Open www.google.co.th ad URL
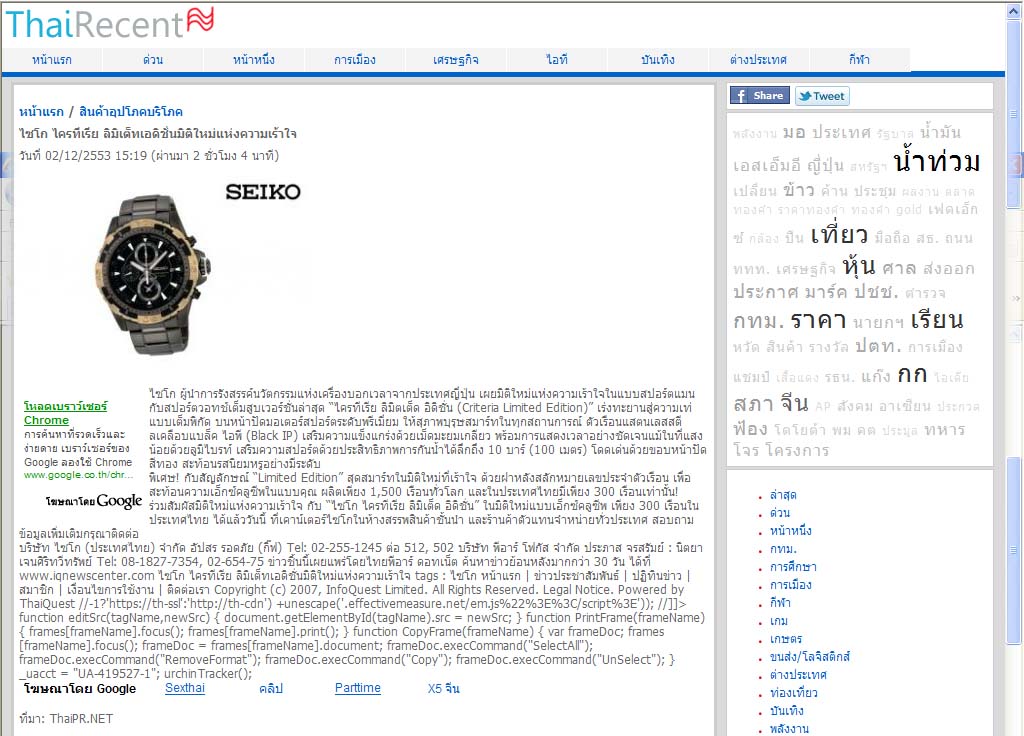The image size is (1024, 736). 78,475
